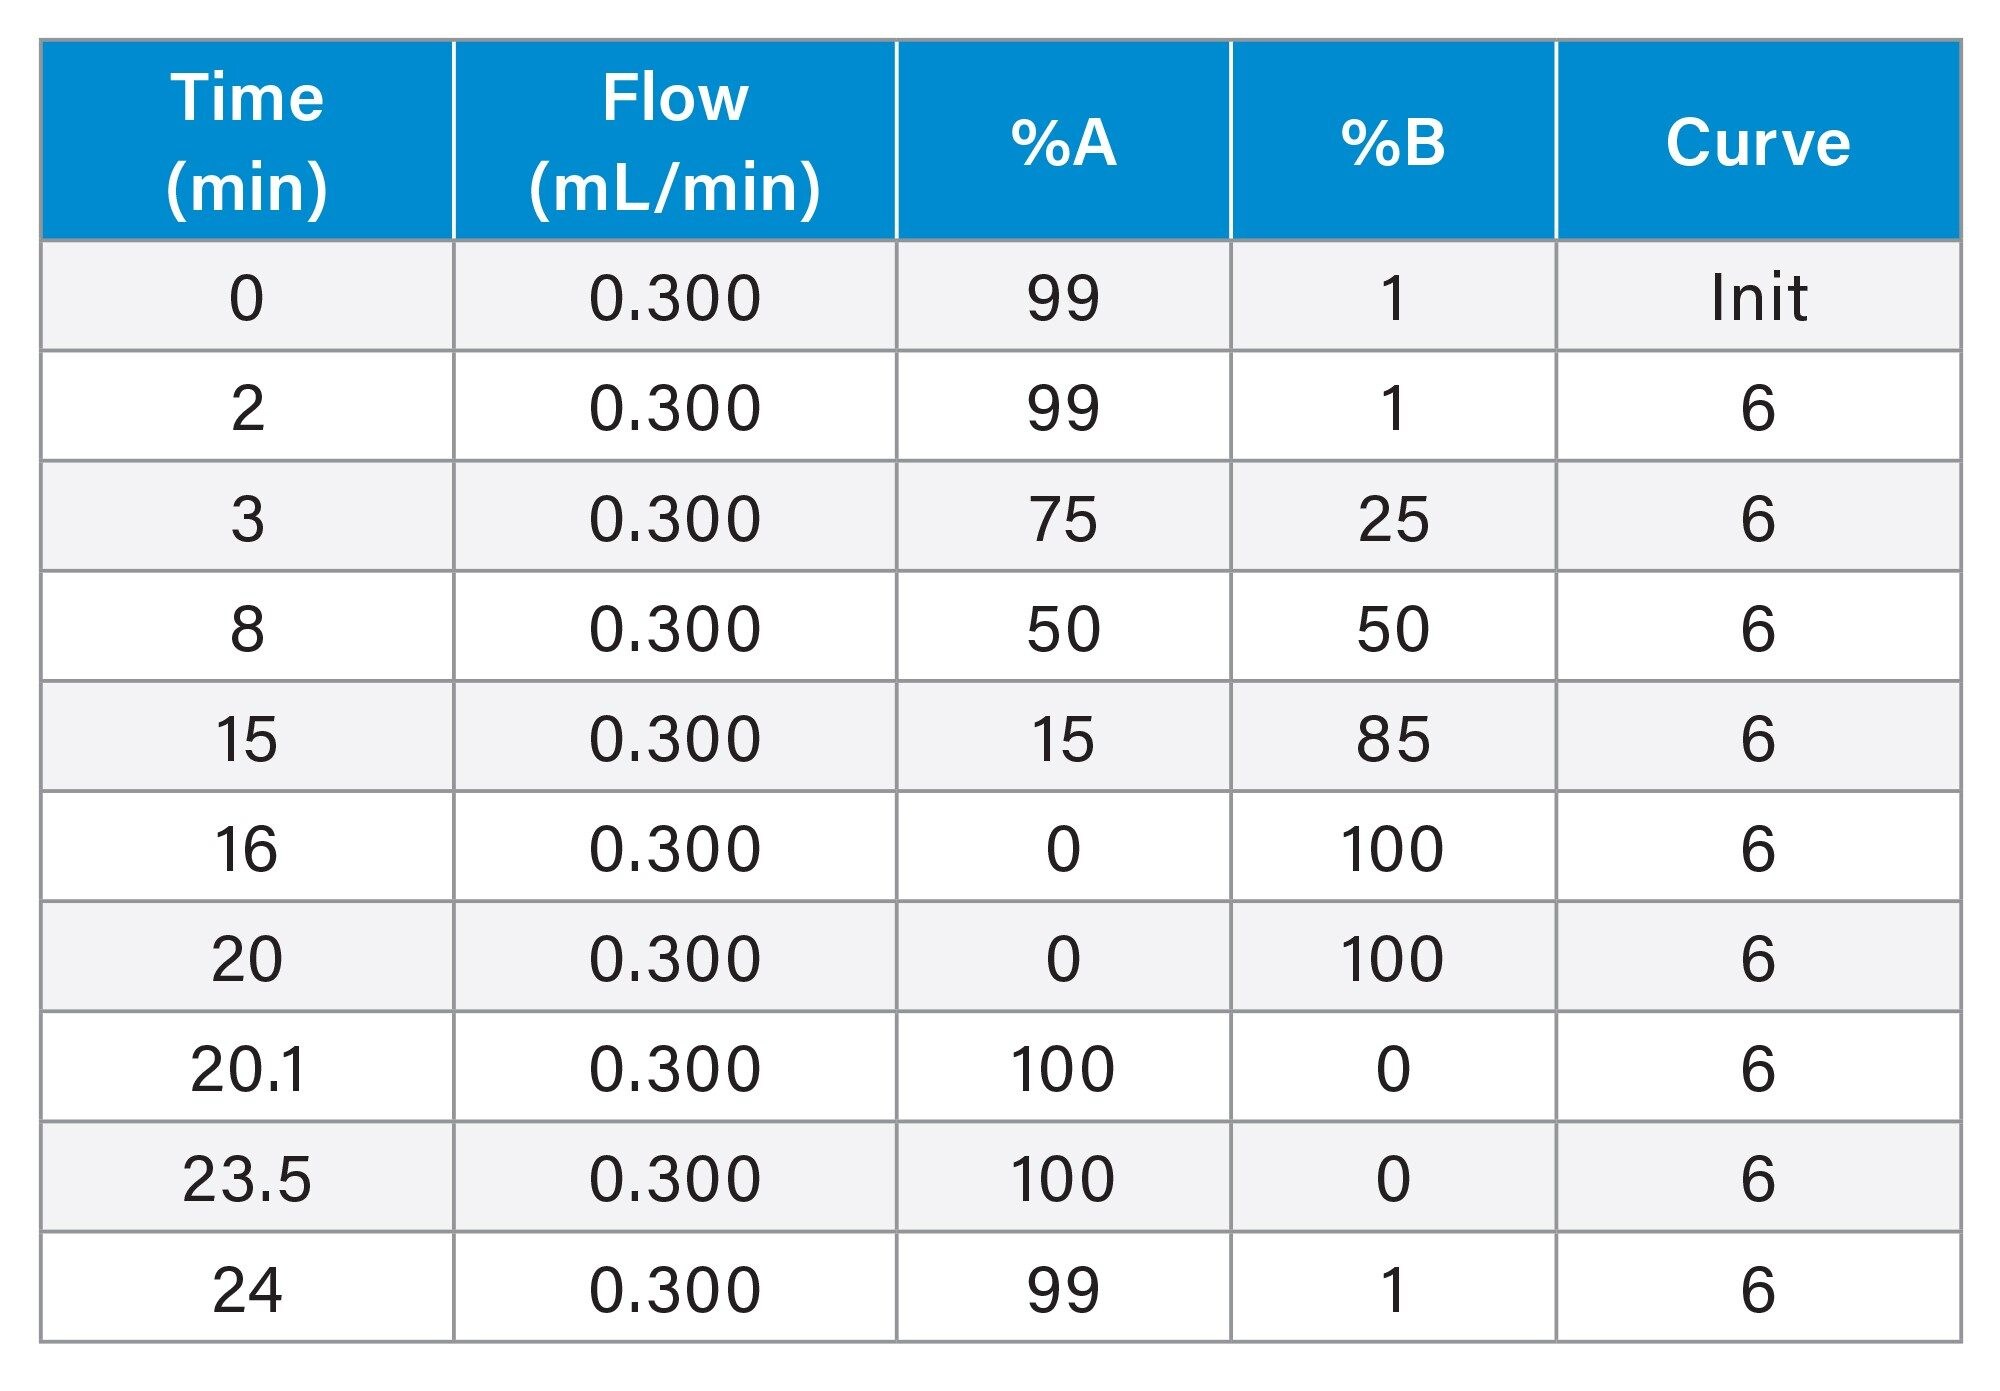The height and width of the screenshot is (1391, 2000).
Task: Click the Curve column header
Action: tap(1758, 141)
